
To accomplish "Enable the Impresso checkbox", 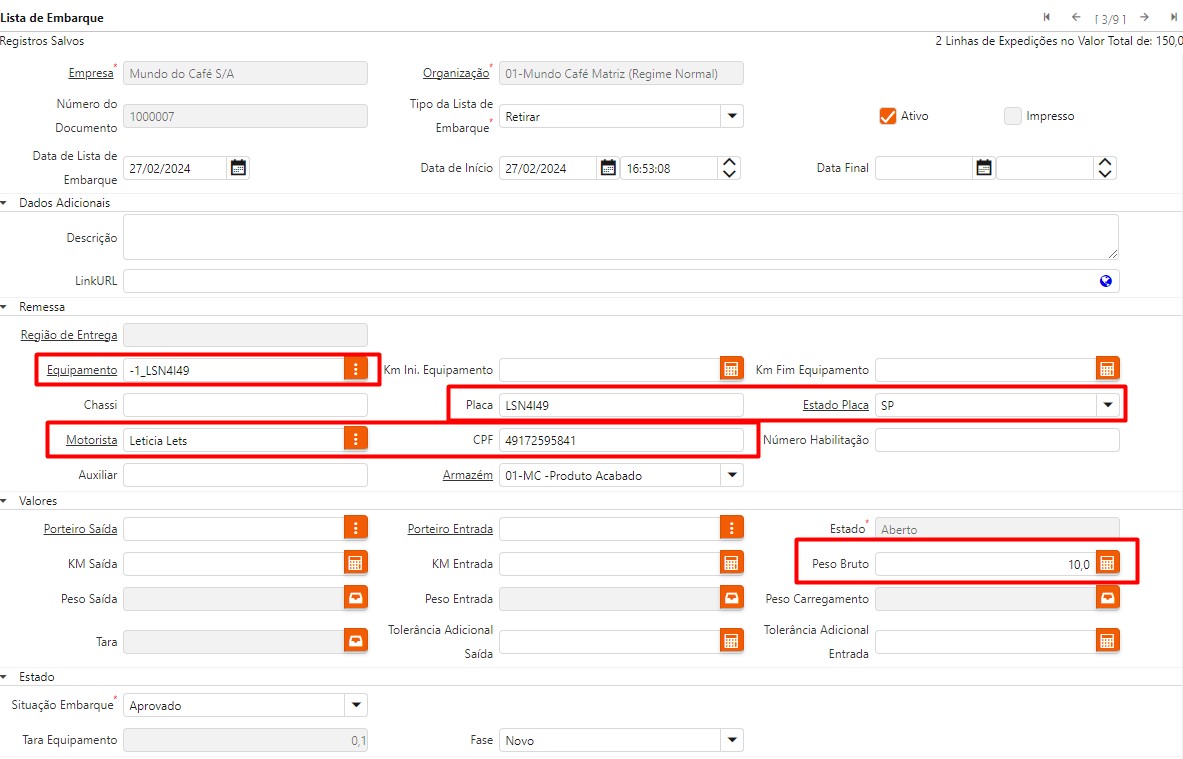I will (1012, 116).
